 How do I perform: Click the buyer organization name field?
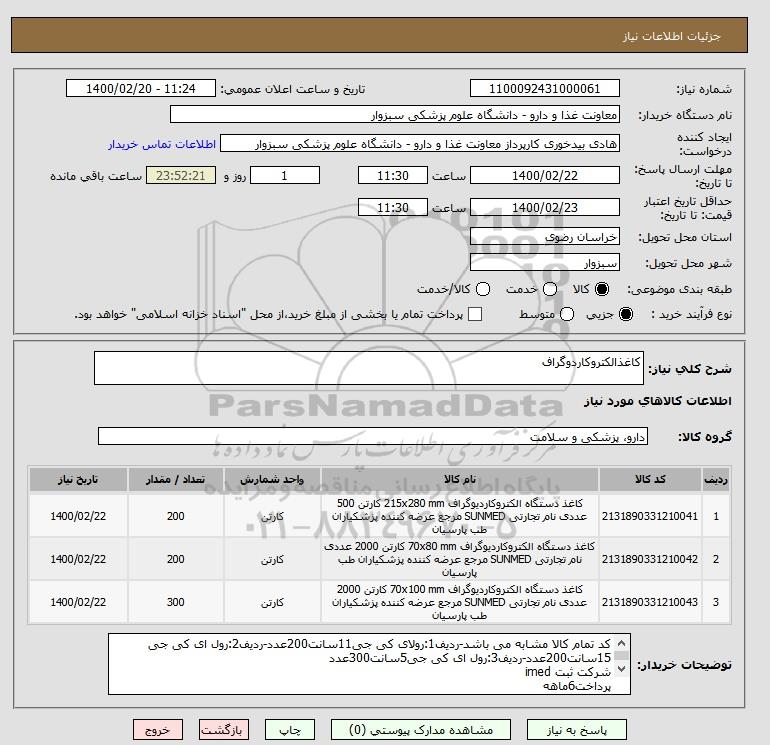click(395, 114)
